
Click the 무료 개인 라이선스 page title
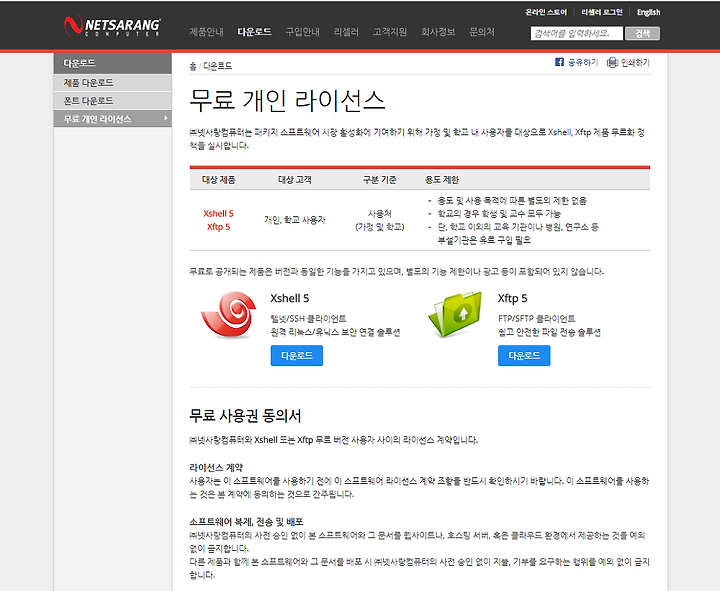pyautogui.click(x=287, y=100)
